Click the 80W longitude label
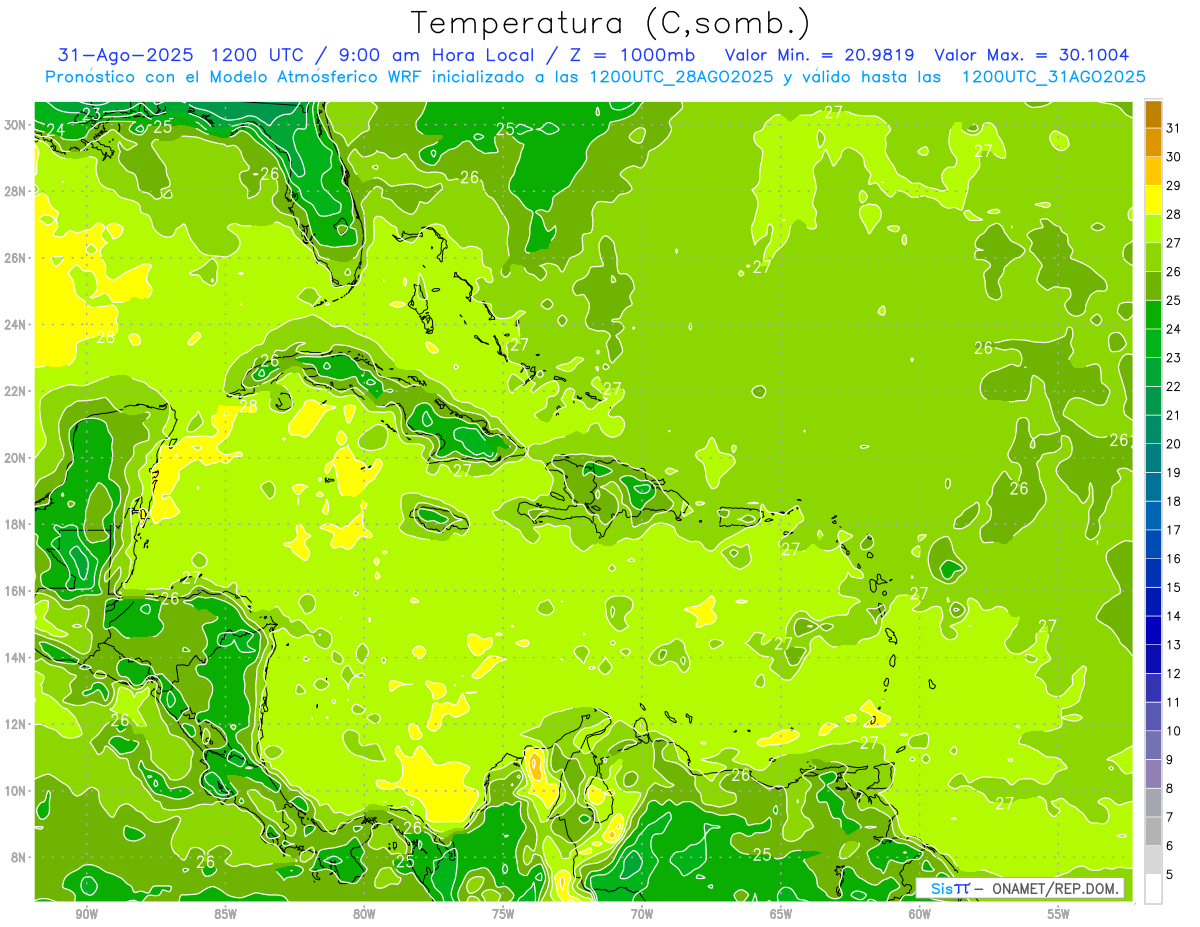This screenshot has height=927, width=1200. pyautogui.click(x=364, y=915)
